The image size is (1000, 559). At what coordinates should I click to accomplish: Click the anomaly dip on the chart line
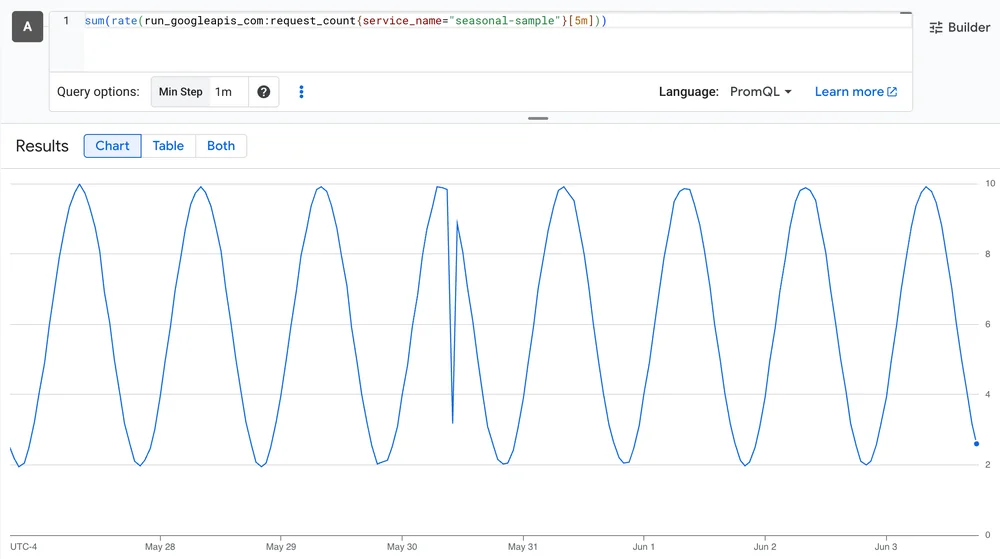click(453, 422)
